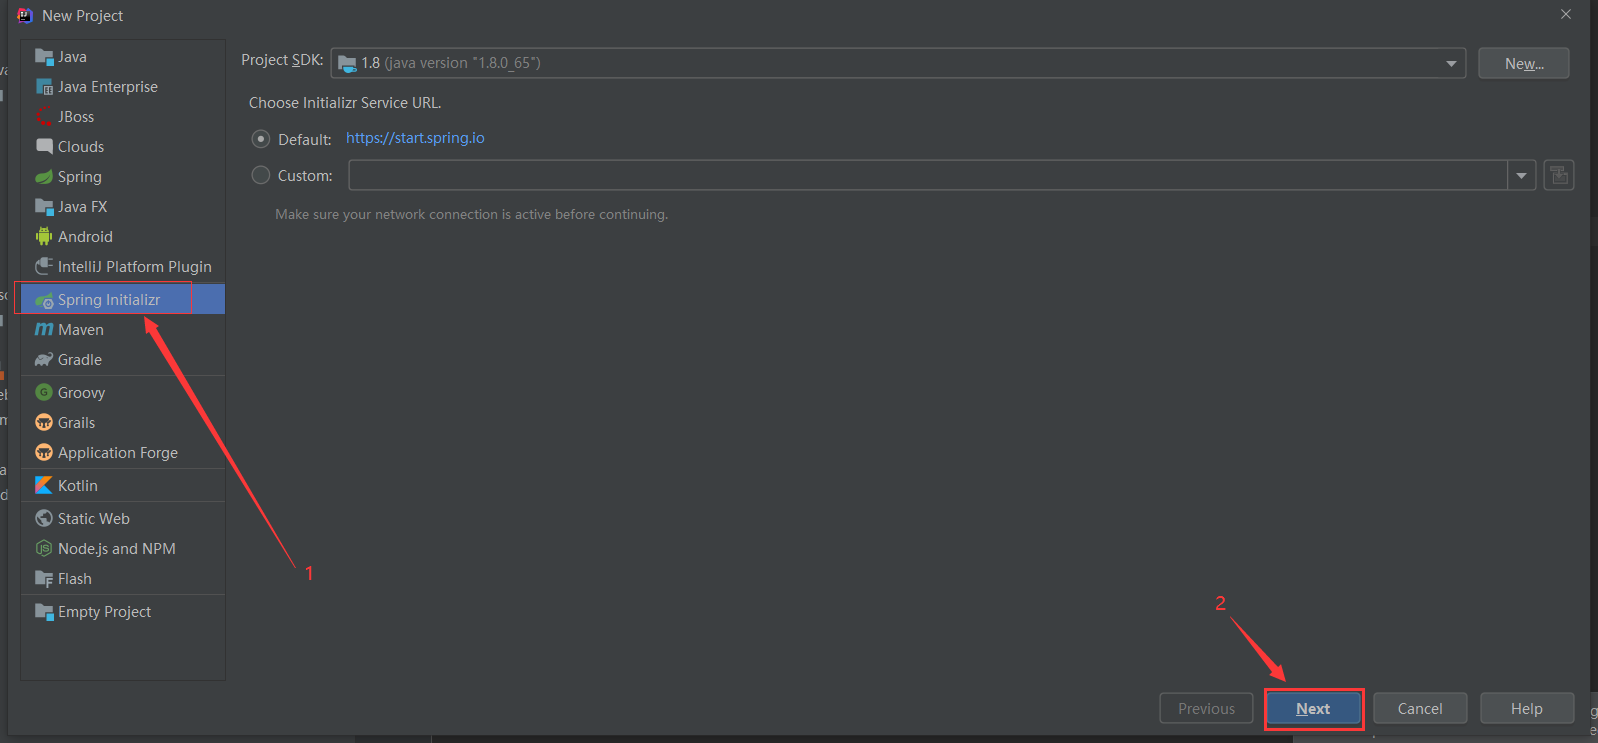Open the https://start.spring.io link
Screen dimensions: 1598x743
coord(415,138)
